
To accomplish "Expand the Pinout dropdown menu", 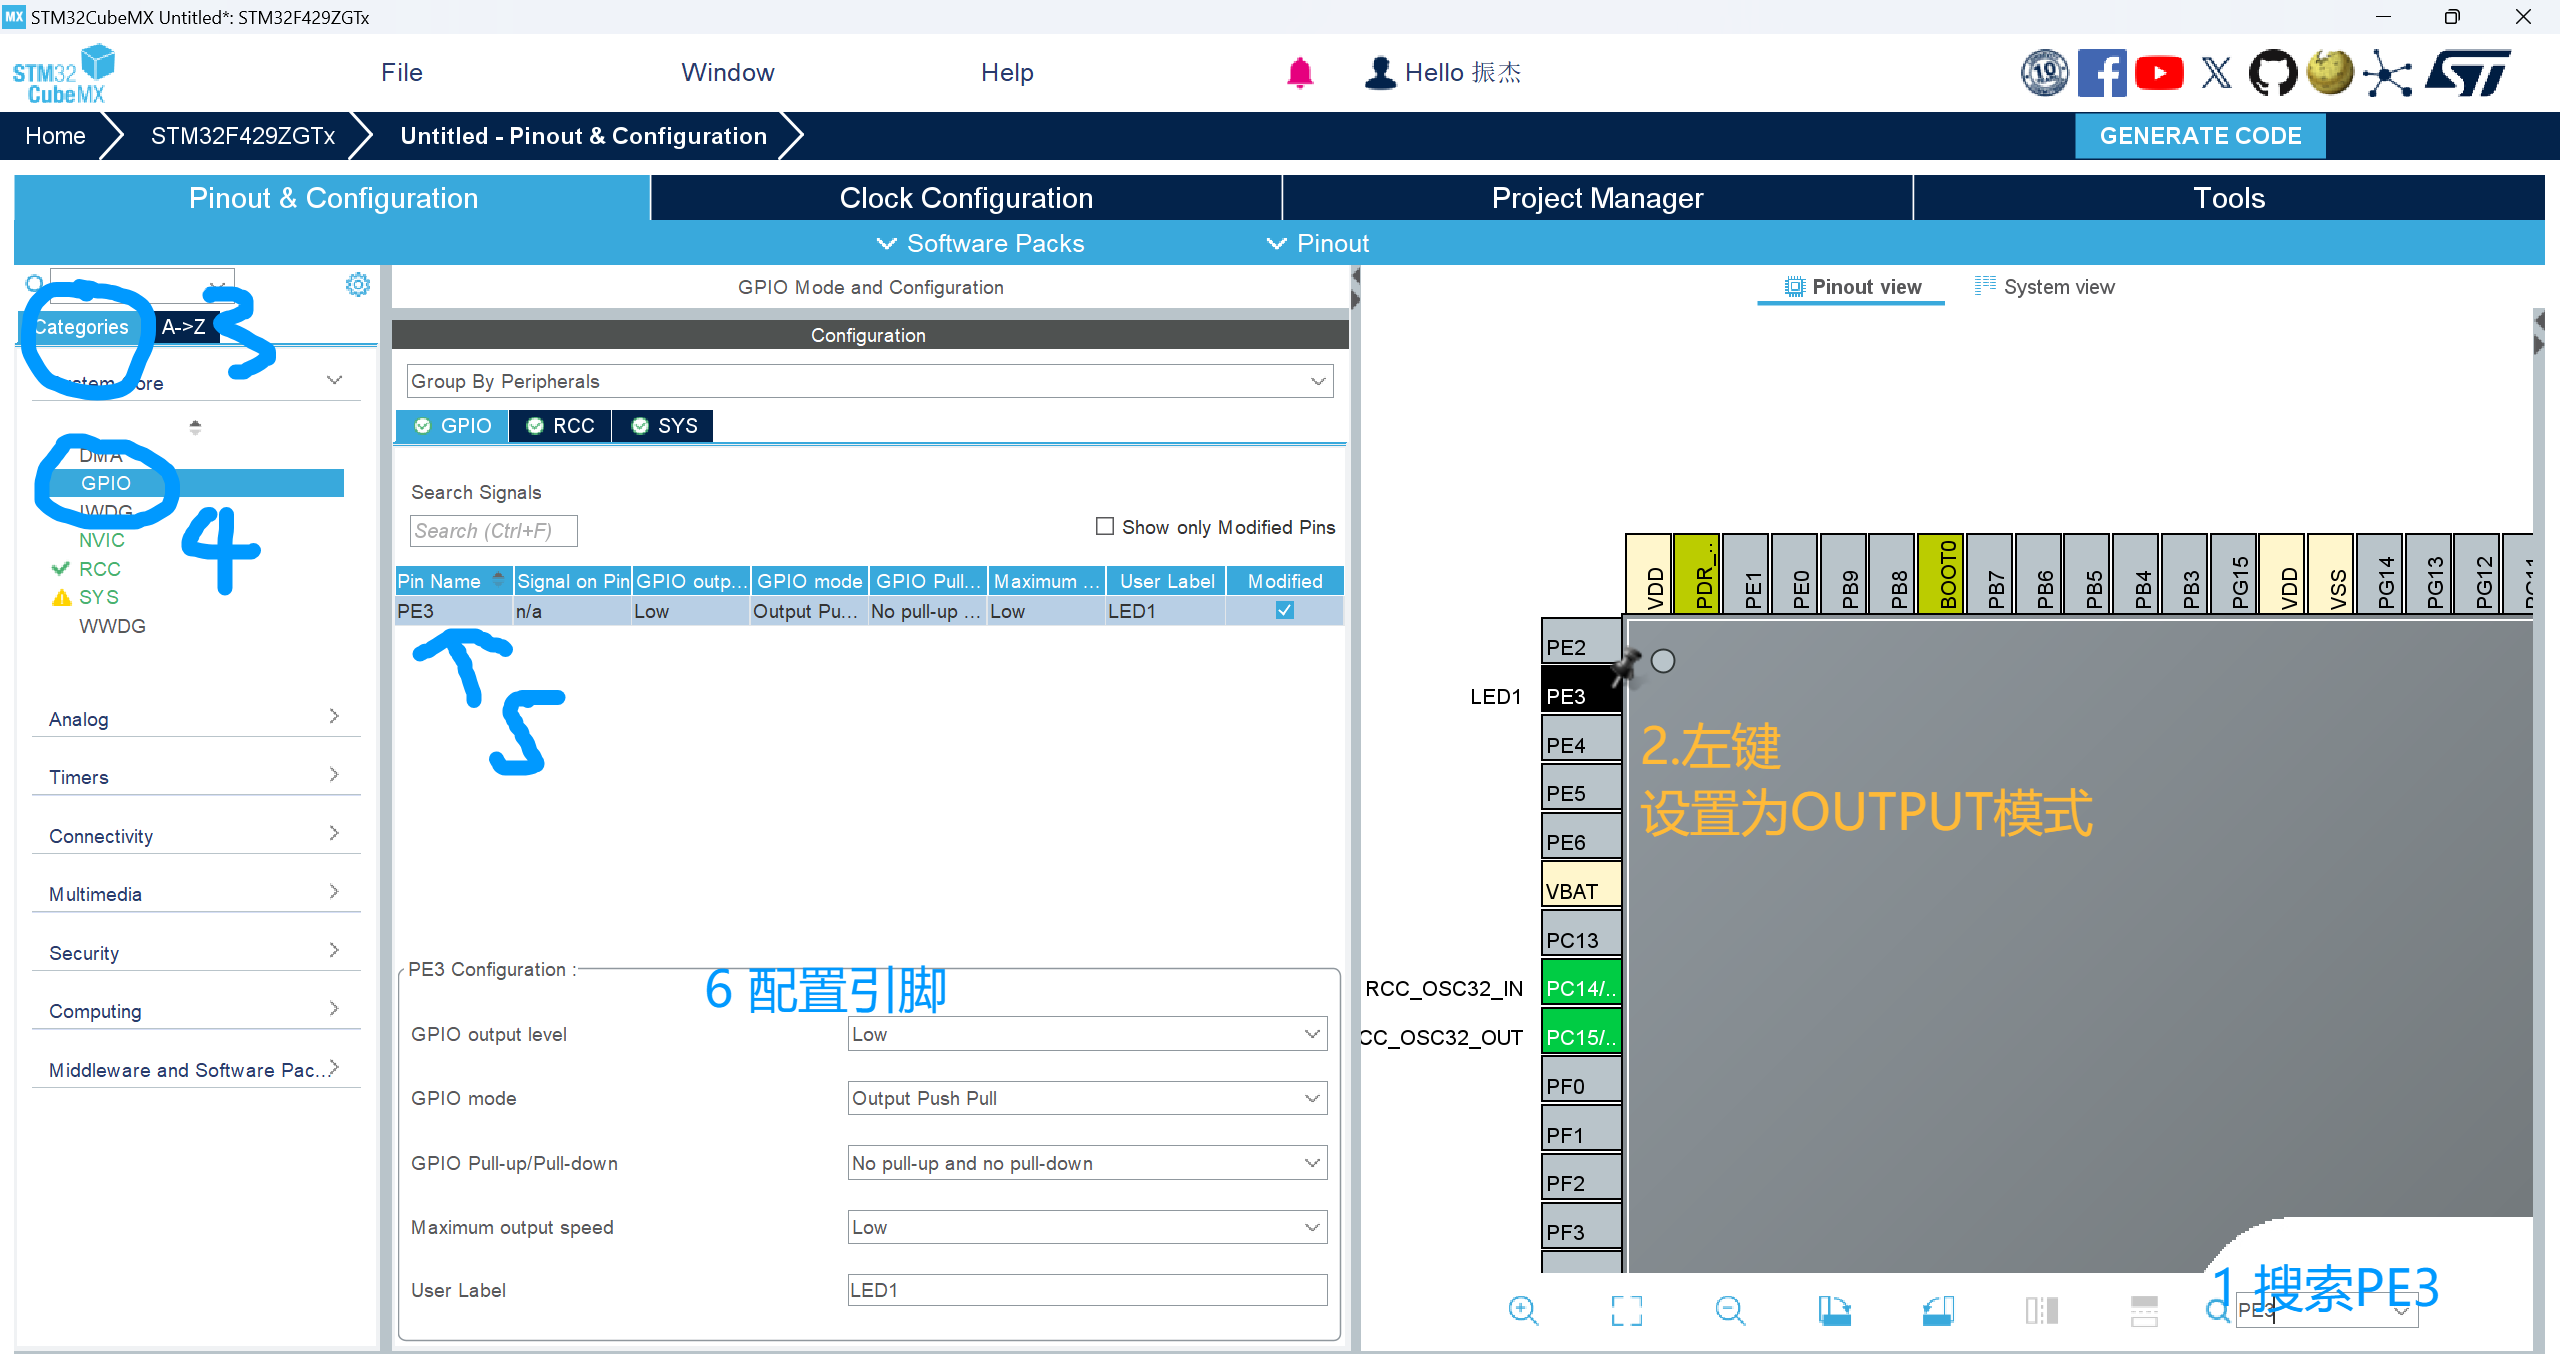I will [x=1318, y=243].
